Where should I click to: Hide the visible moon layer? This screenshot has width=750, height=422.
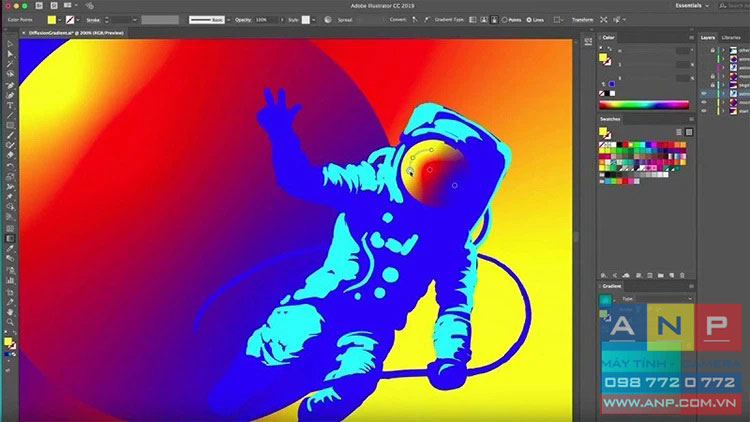704,102
